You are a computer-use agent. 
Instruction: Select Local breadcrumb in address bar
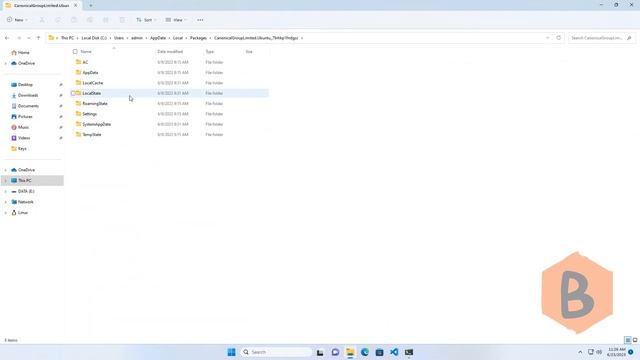178,38
